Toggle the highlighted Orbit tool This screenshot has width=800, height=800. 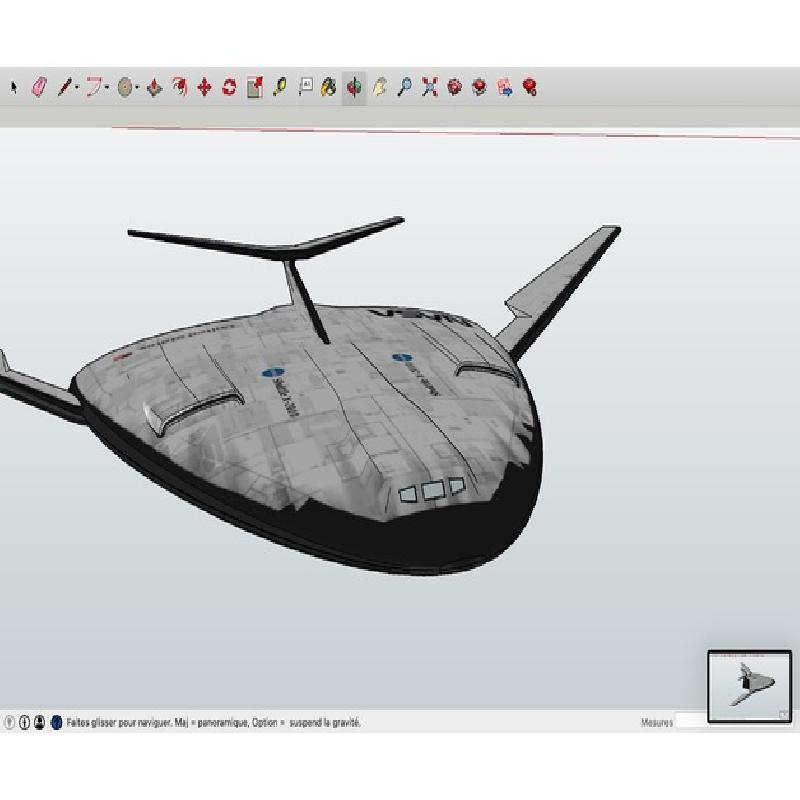pyautogui.click(x=354, y=88)
